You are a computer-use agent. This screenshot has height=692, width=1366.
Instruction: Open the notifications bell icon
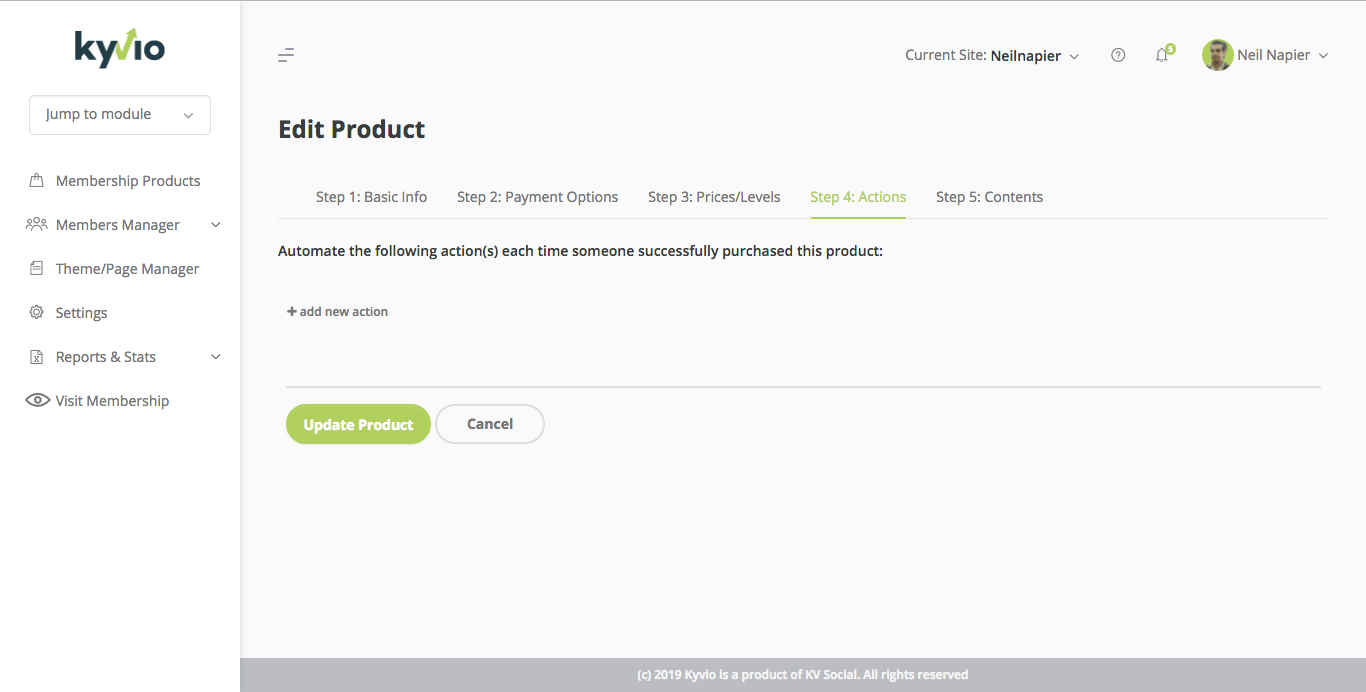pos(1162,55)
